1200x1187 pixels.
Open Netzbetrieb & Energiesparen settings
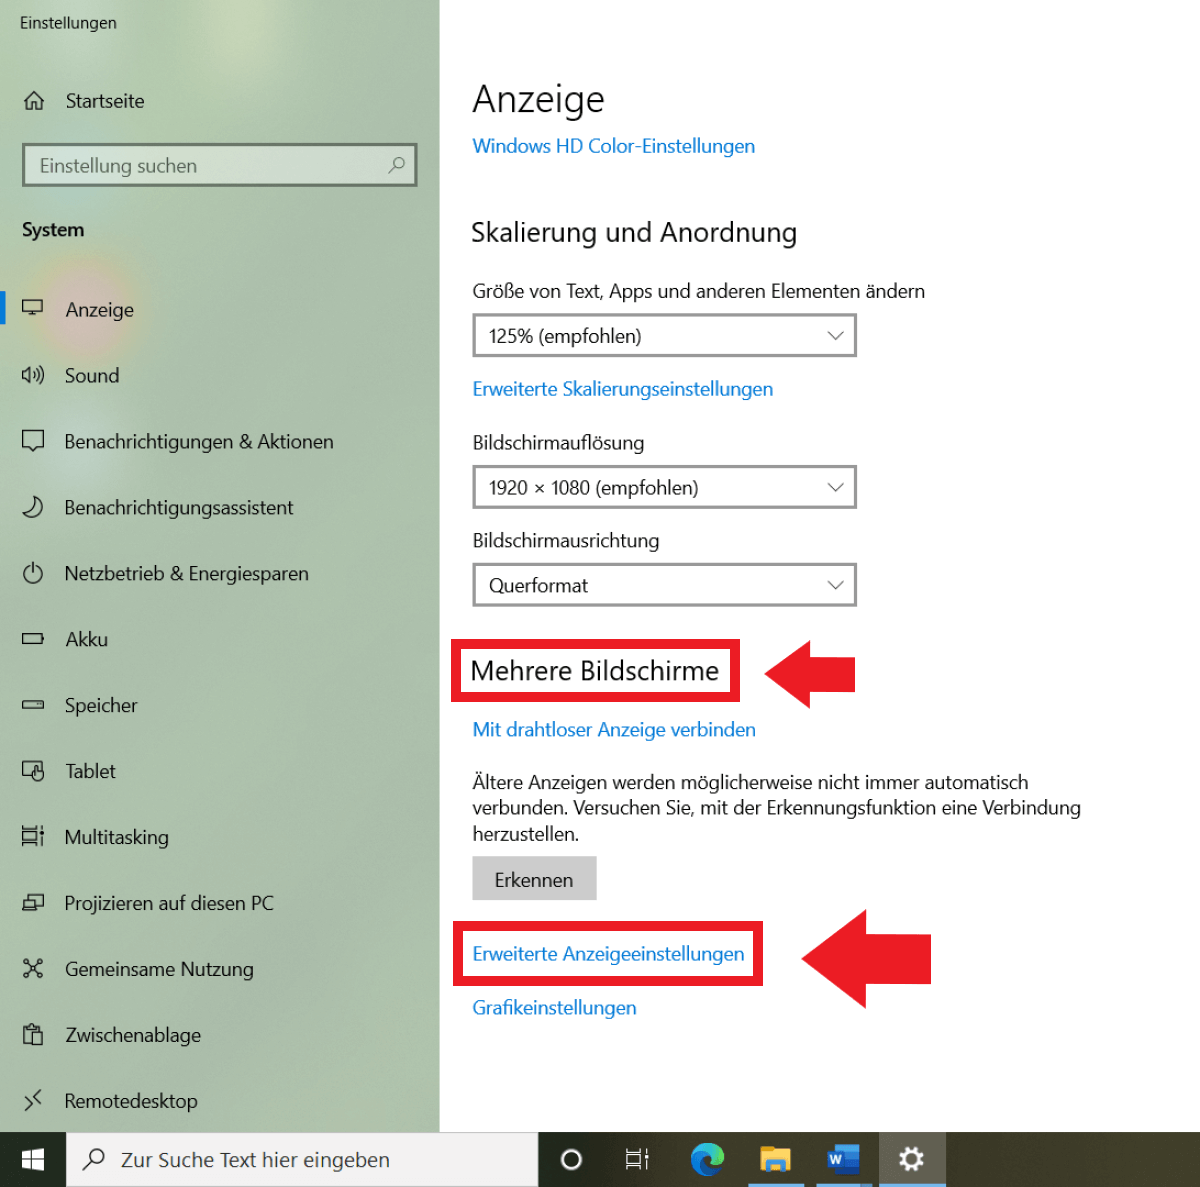(x=187, y=573)
